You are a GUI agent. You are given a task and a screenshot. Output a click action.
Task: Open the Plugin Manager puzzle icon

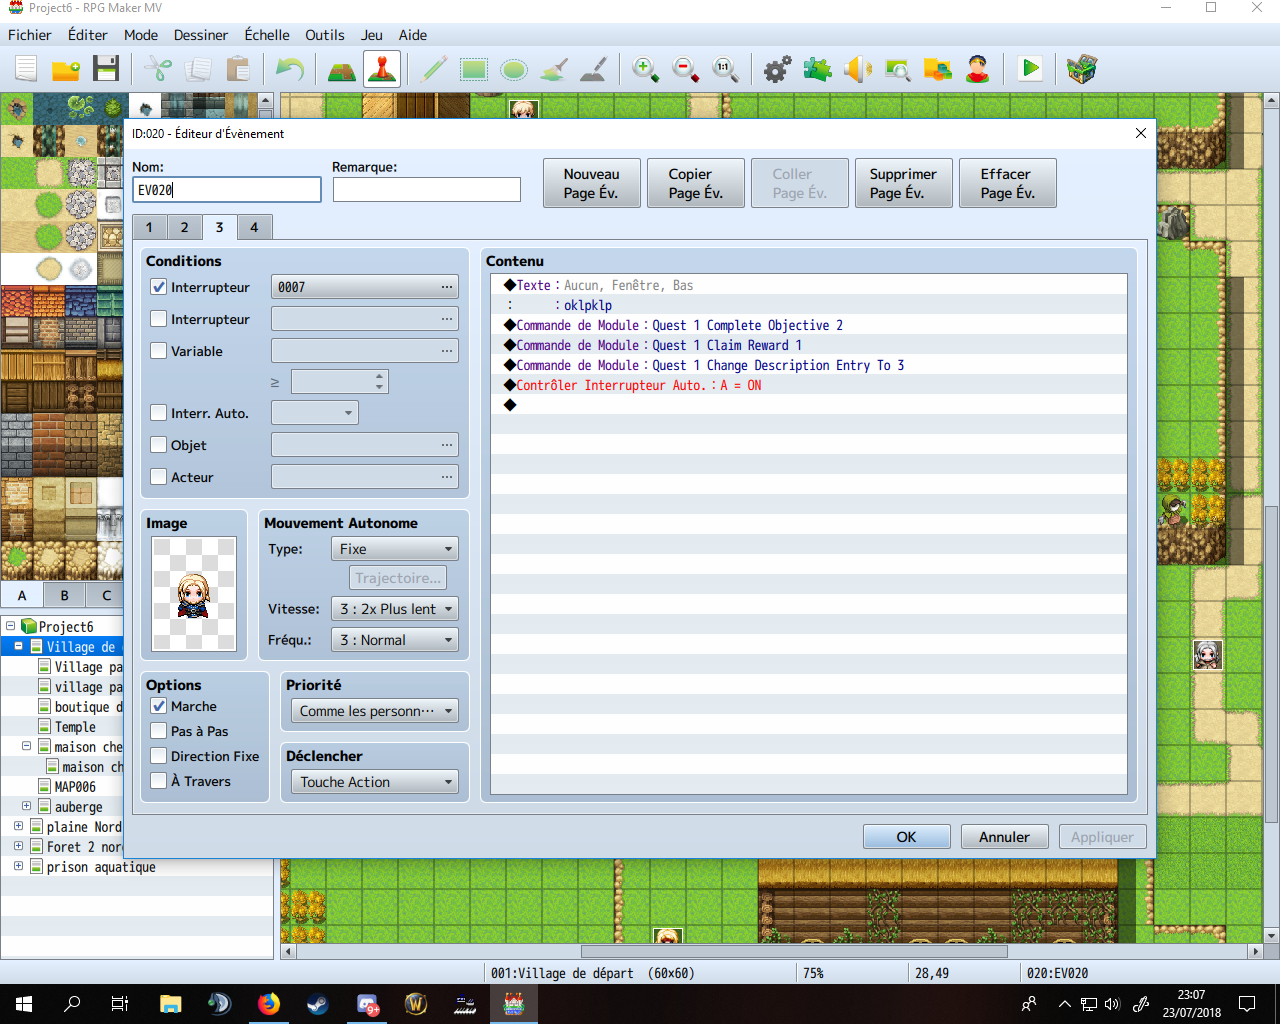click(818, 69)
